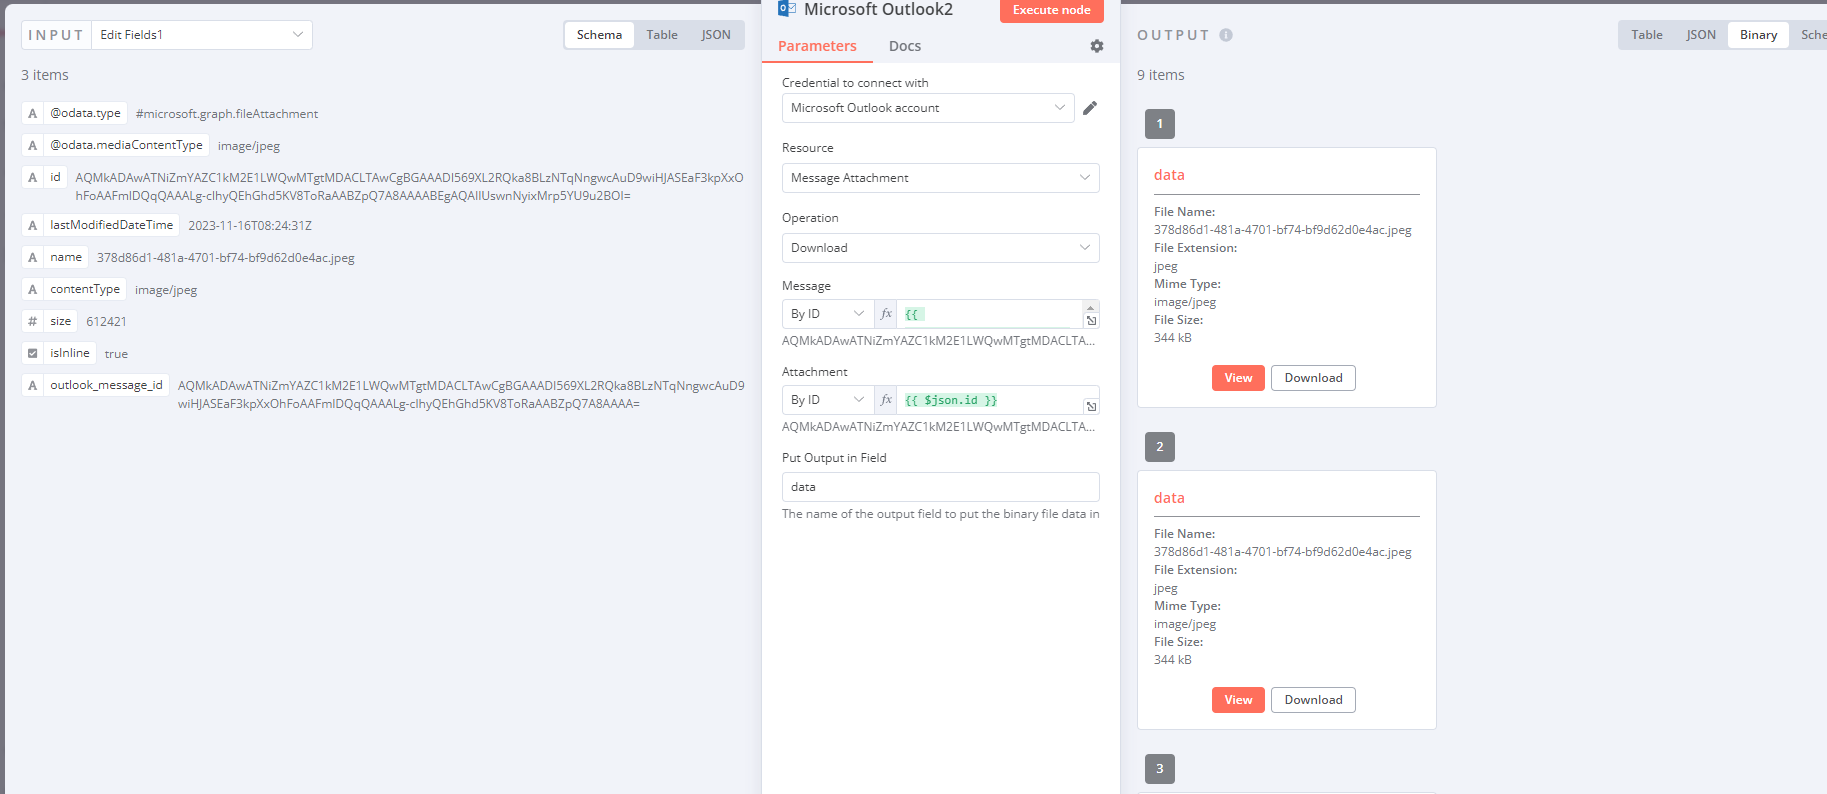Open node settings via gear icon
Screen dimensions: 1827x794
coord(1097,46)
